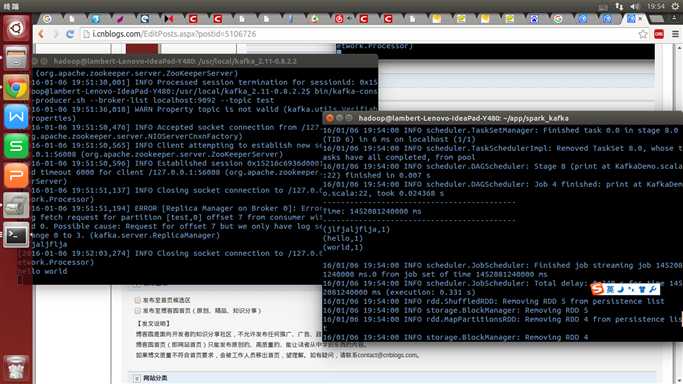
Task: Open a new Chrome tab
Action: 657,19
